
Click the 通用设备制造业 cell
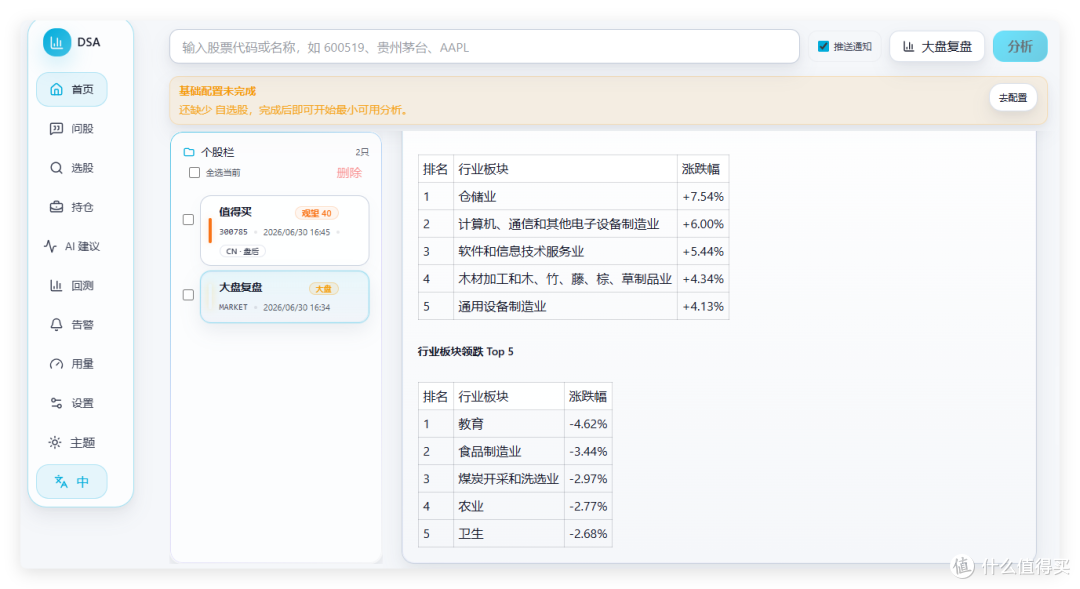click(x=565, y=307)
